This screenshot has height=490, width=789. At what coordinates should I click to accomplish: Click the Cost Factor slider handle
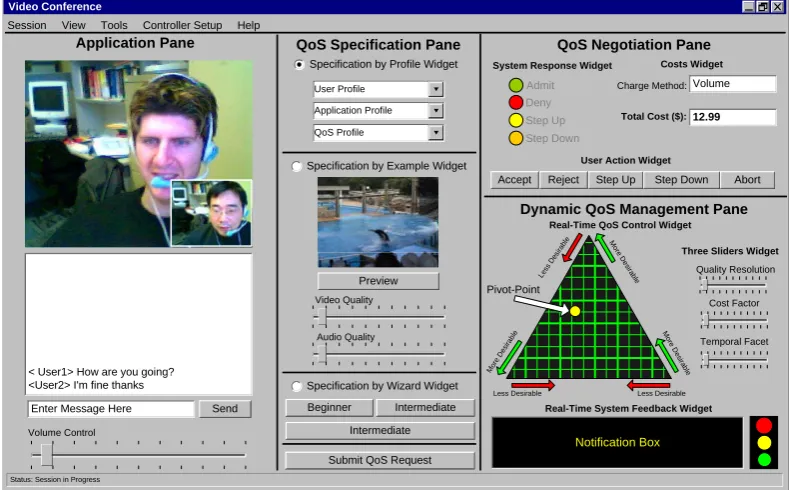706,319
